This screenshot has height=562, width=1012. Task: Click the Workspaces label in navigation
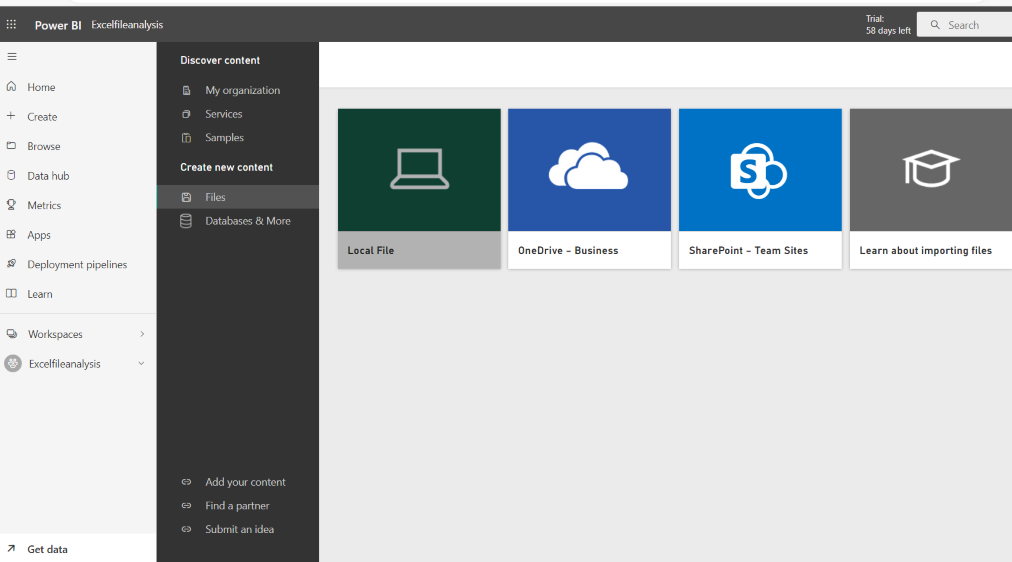tap(55, 334)
